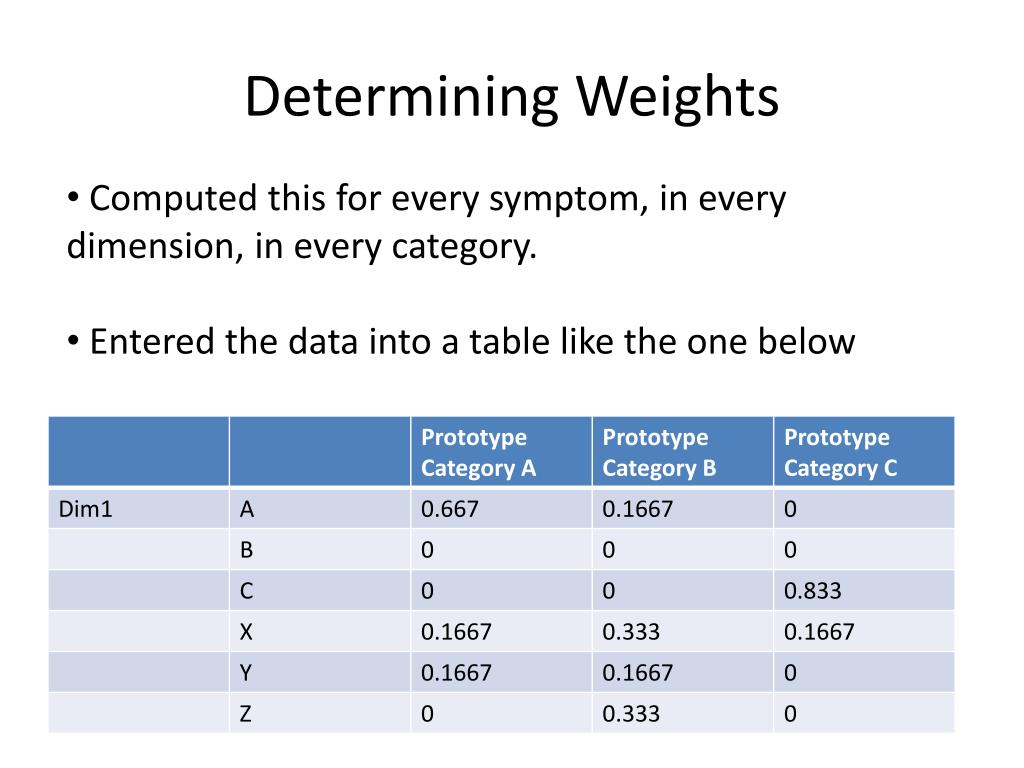Click the Entered the data bullet text
Viewport: 1024px width, 768px height.
pyautogui.click(x=461, y=341)
